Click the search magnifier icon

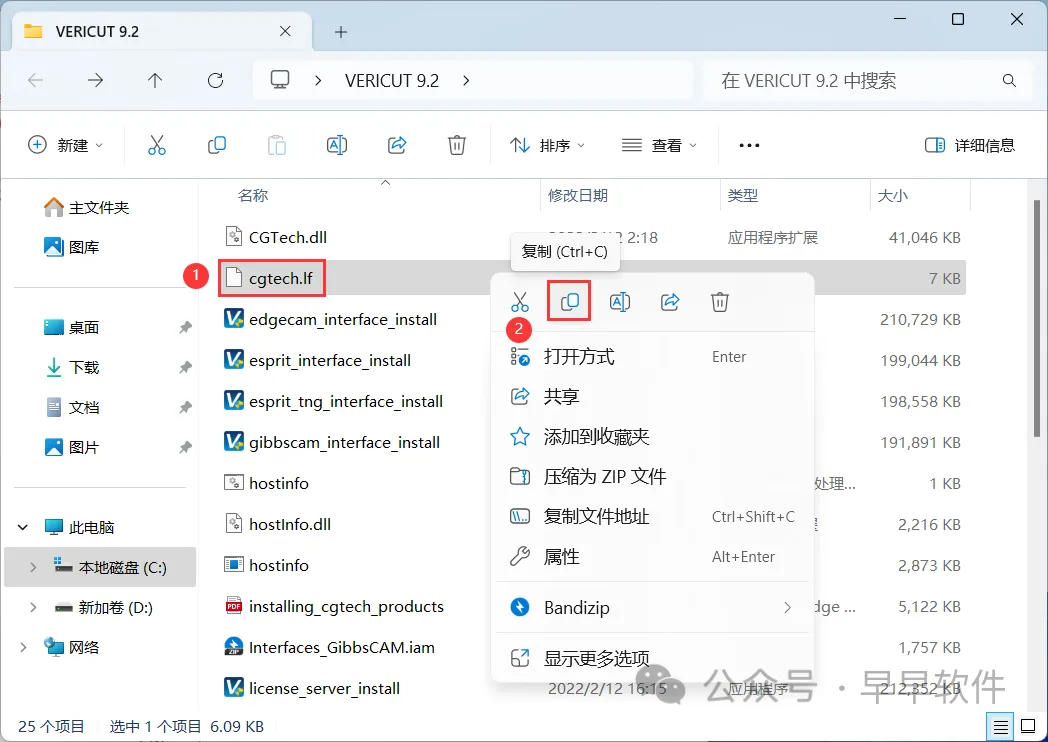point(1009,81)
